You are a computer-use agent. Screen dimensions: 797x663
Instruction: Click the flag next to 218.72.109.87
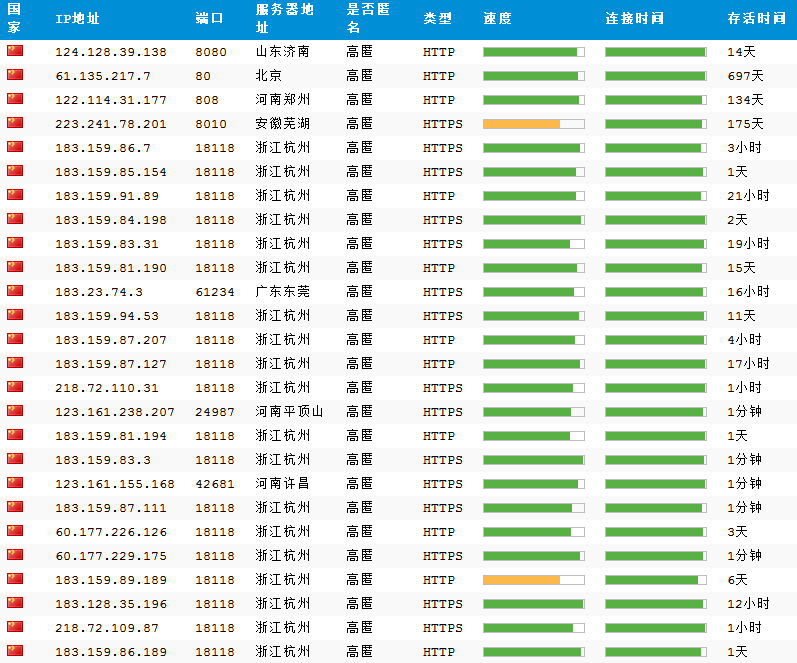[x=15, y=627]
